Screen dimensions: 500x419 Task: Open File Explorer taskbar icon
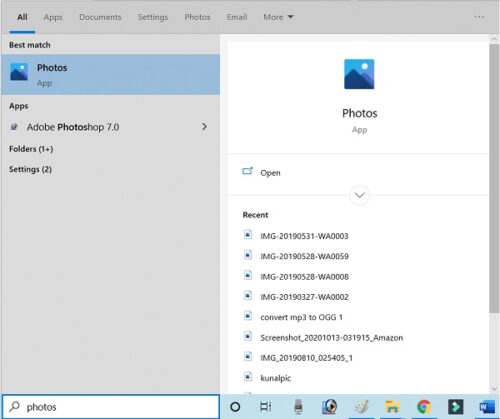point(392,407)
